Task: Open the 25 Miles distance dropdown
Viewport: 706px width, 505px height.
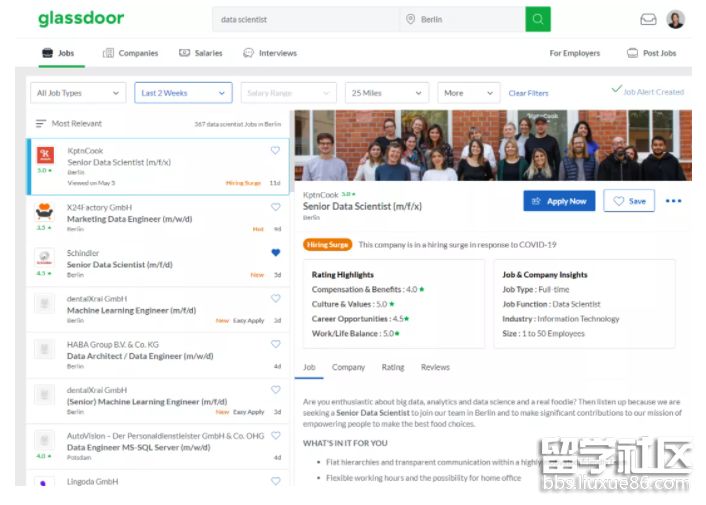Action: pyautogui.click(x=387, y=93)
